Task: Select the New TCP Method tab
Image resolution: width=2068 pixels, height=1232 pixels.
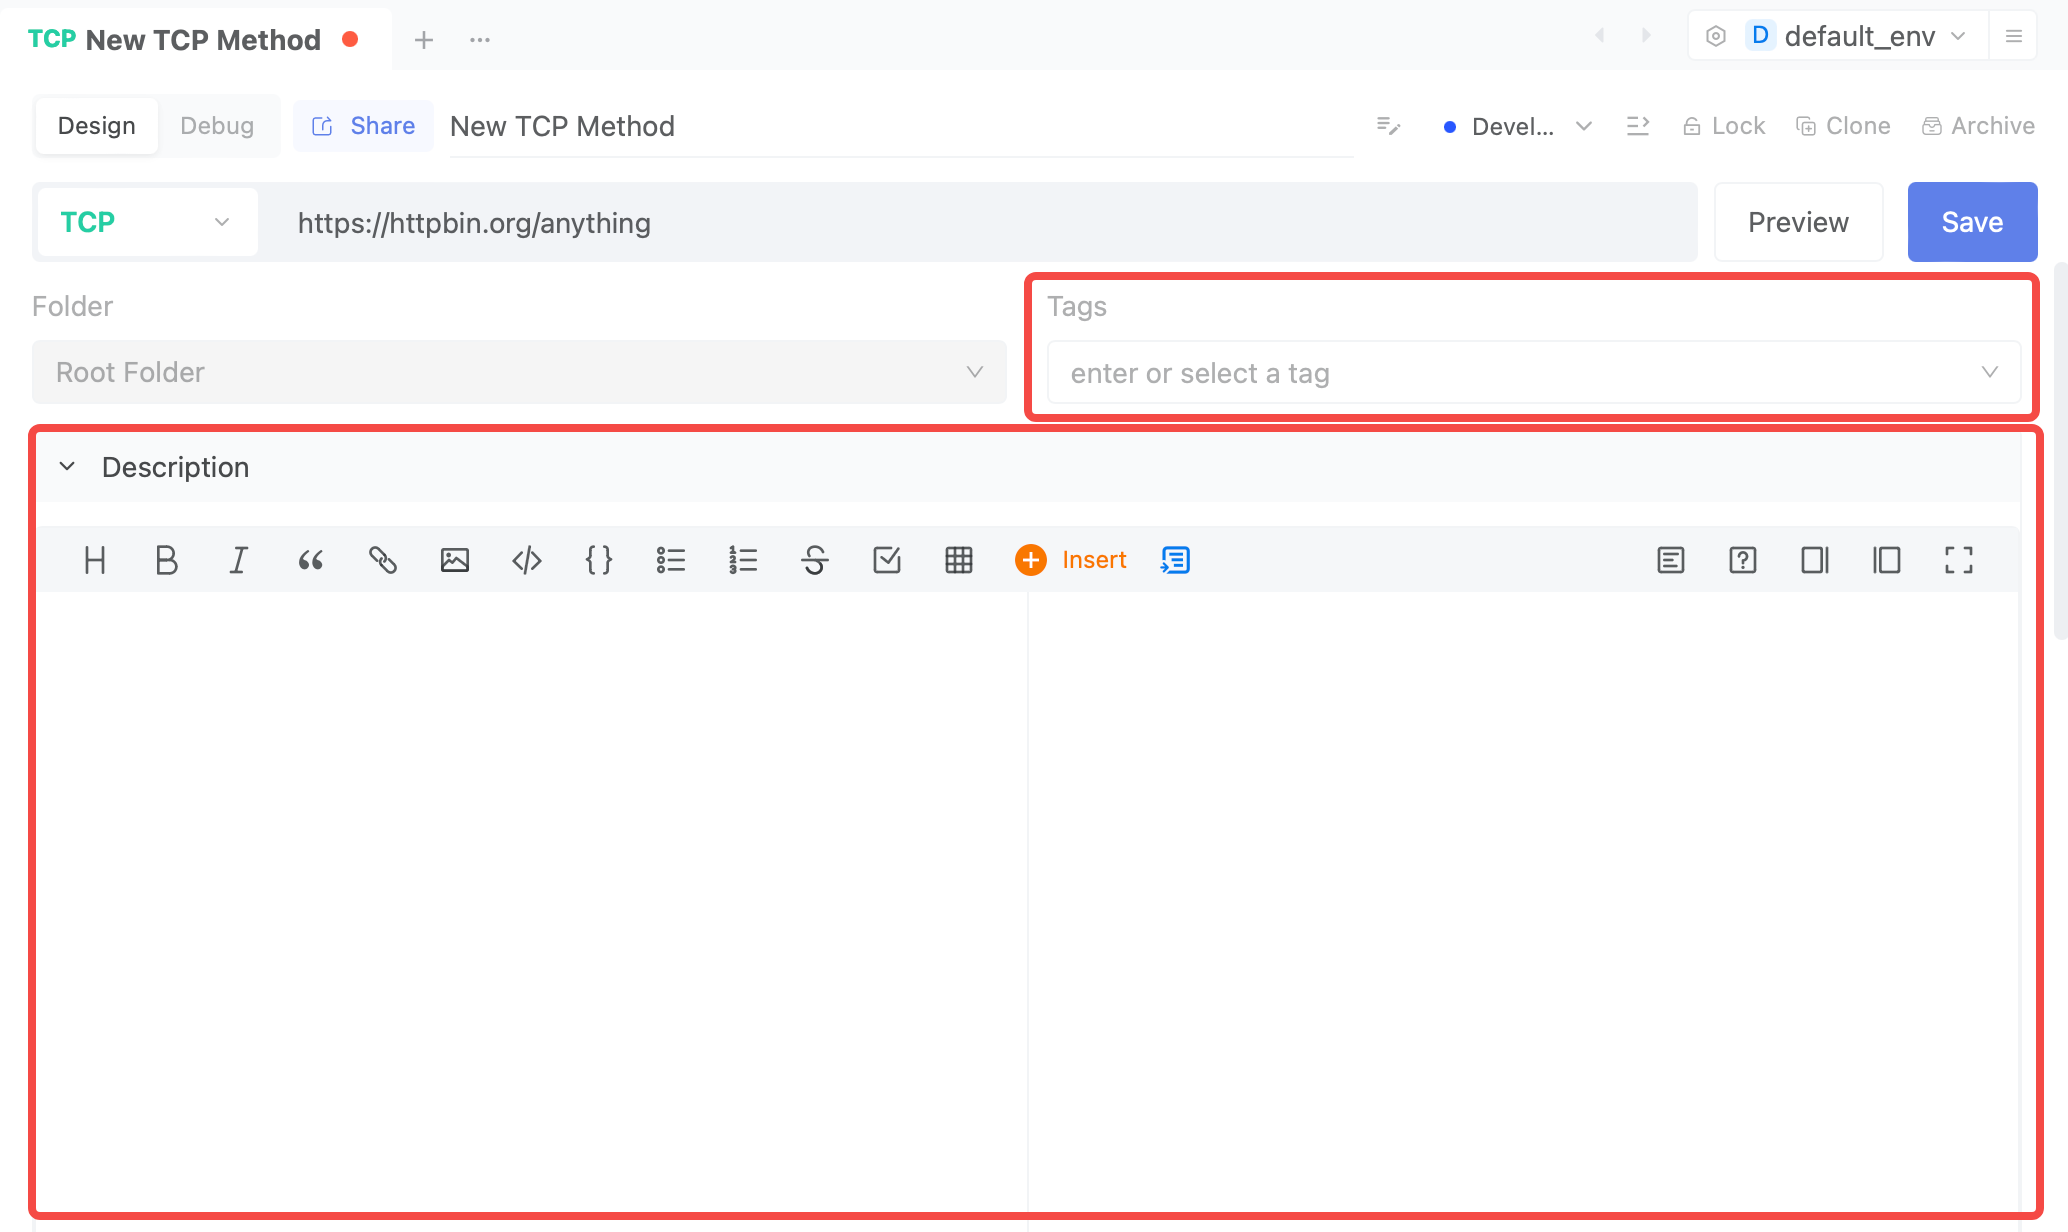Action: [194, 40]
